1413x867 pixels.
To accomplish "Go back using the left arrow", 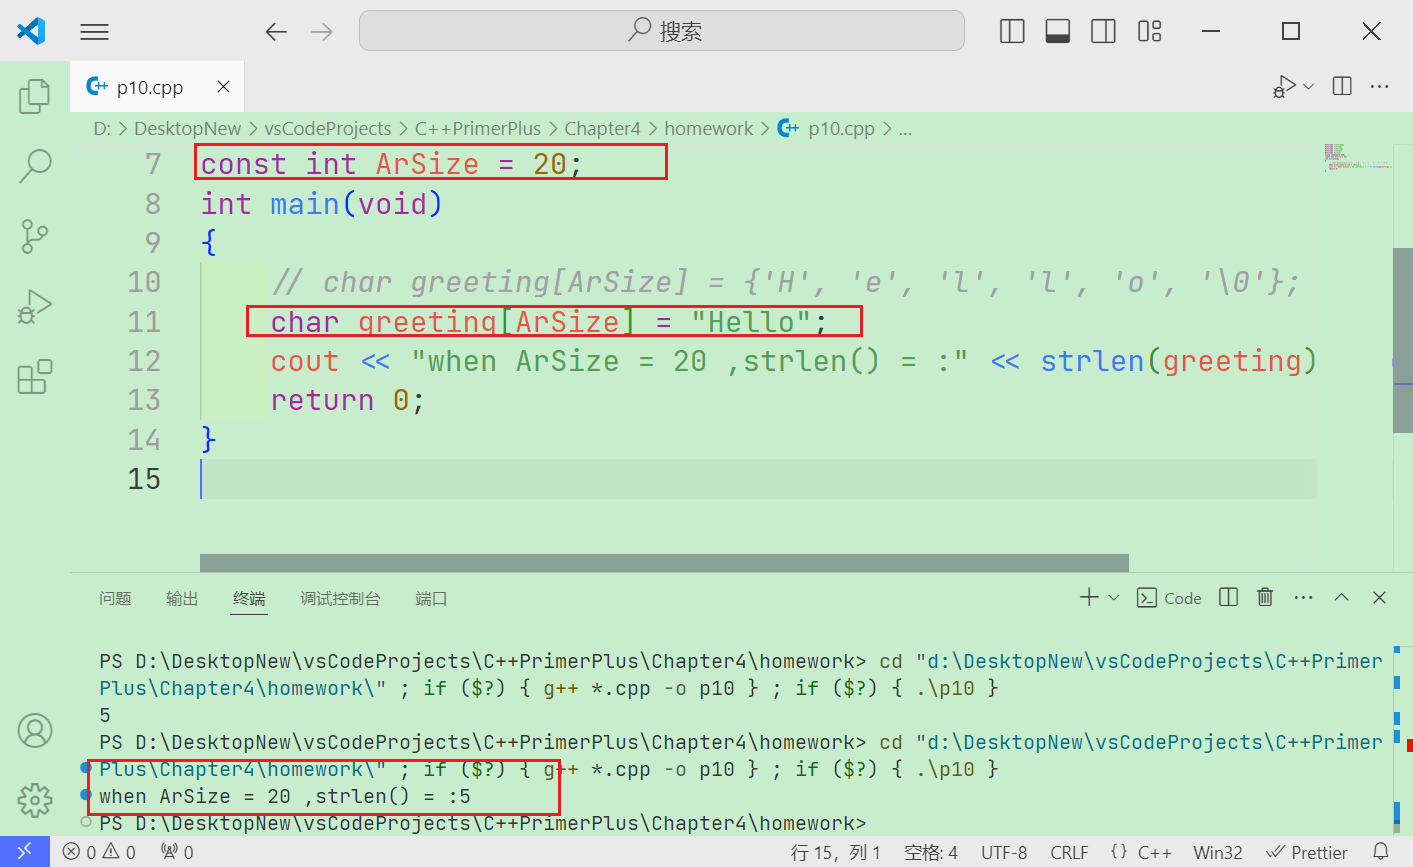I will point(276,32).
